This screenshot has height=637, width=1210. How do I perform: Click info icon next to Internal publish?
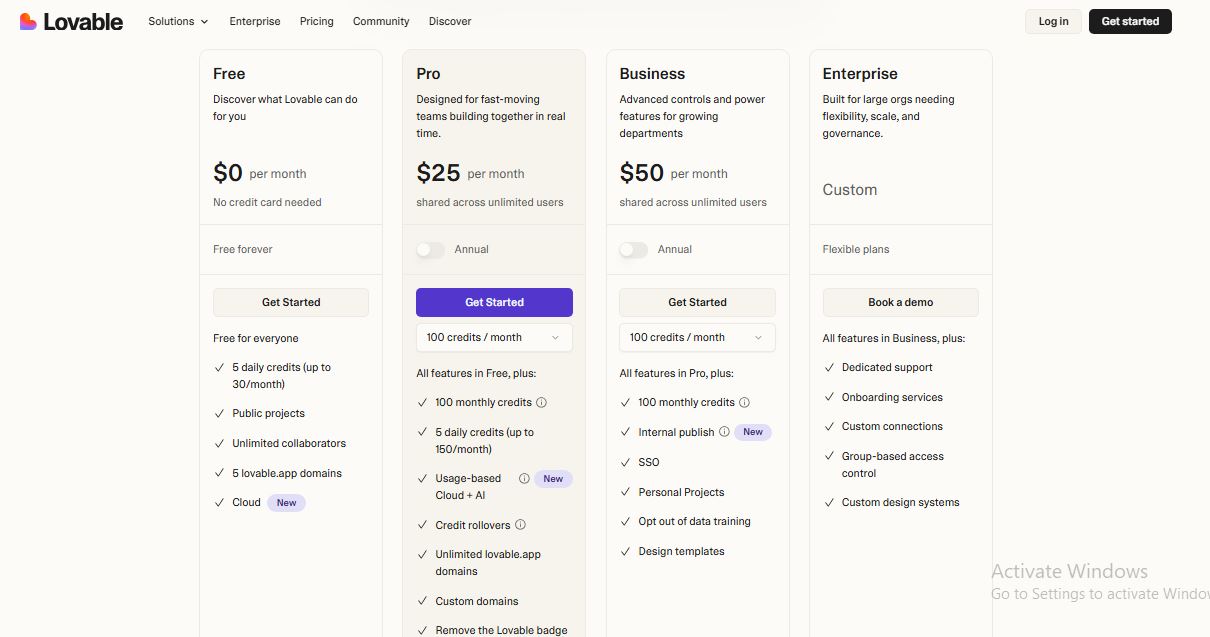tap(724, 432)
